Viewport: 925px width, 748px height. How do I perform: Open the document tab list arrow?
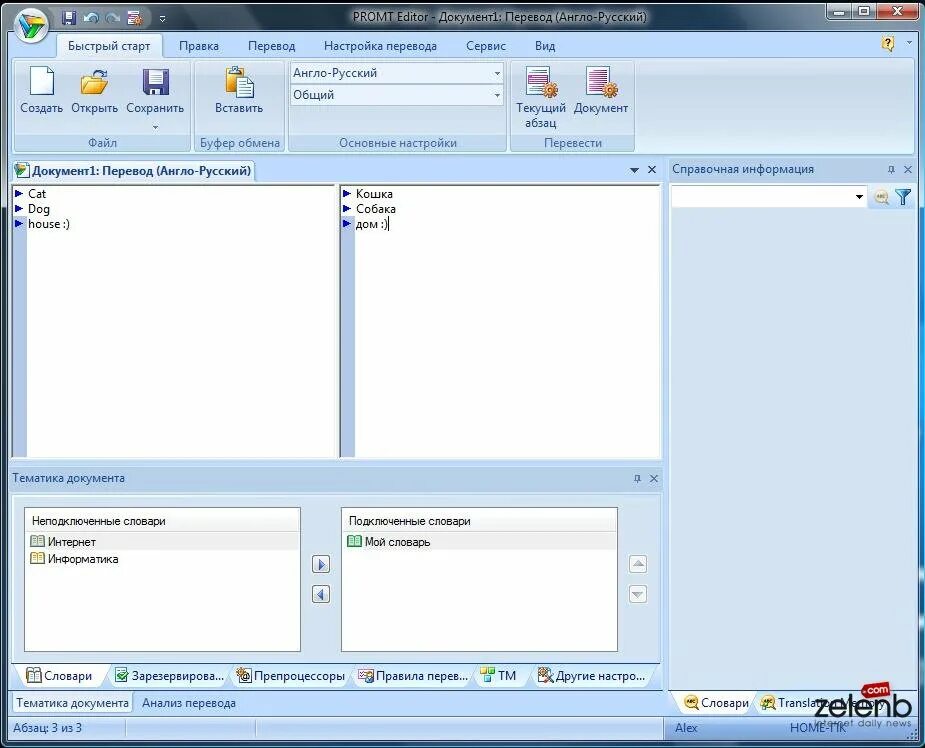[x=634, y=170]
